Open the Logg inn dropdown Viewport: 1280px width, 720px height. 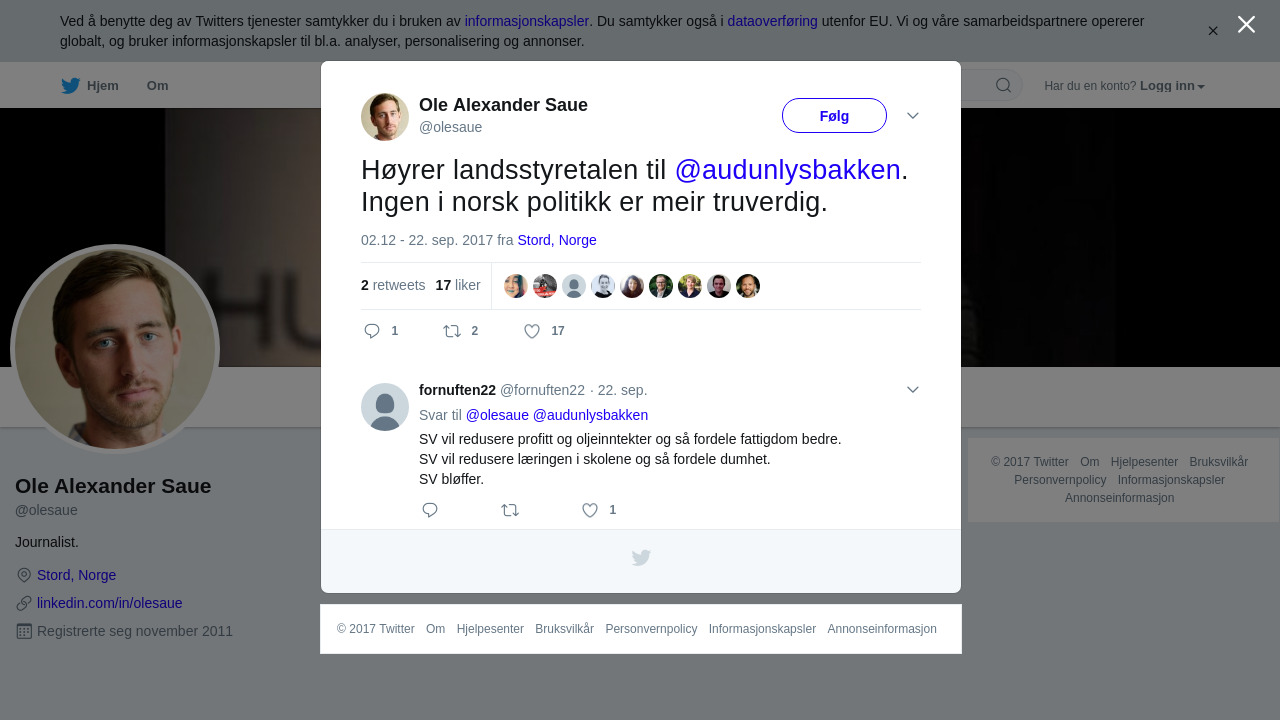pyautogui.click(x=1172, y=86)
